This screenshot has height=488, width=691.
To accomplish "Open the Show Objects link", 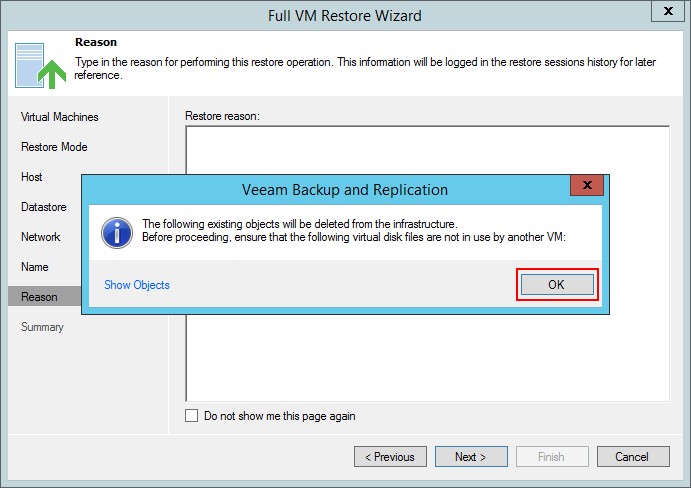I will (137, 285).
